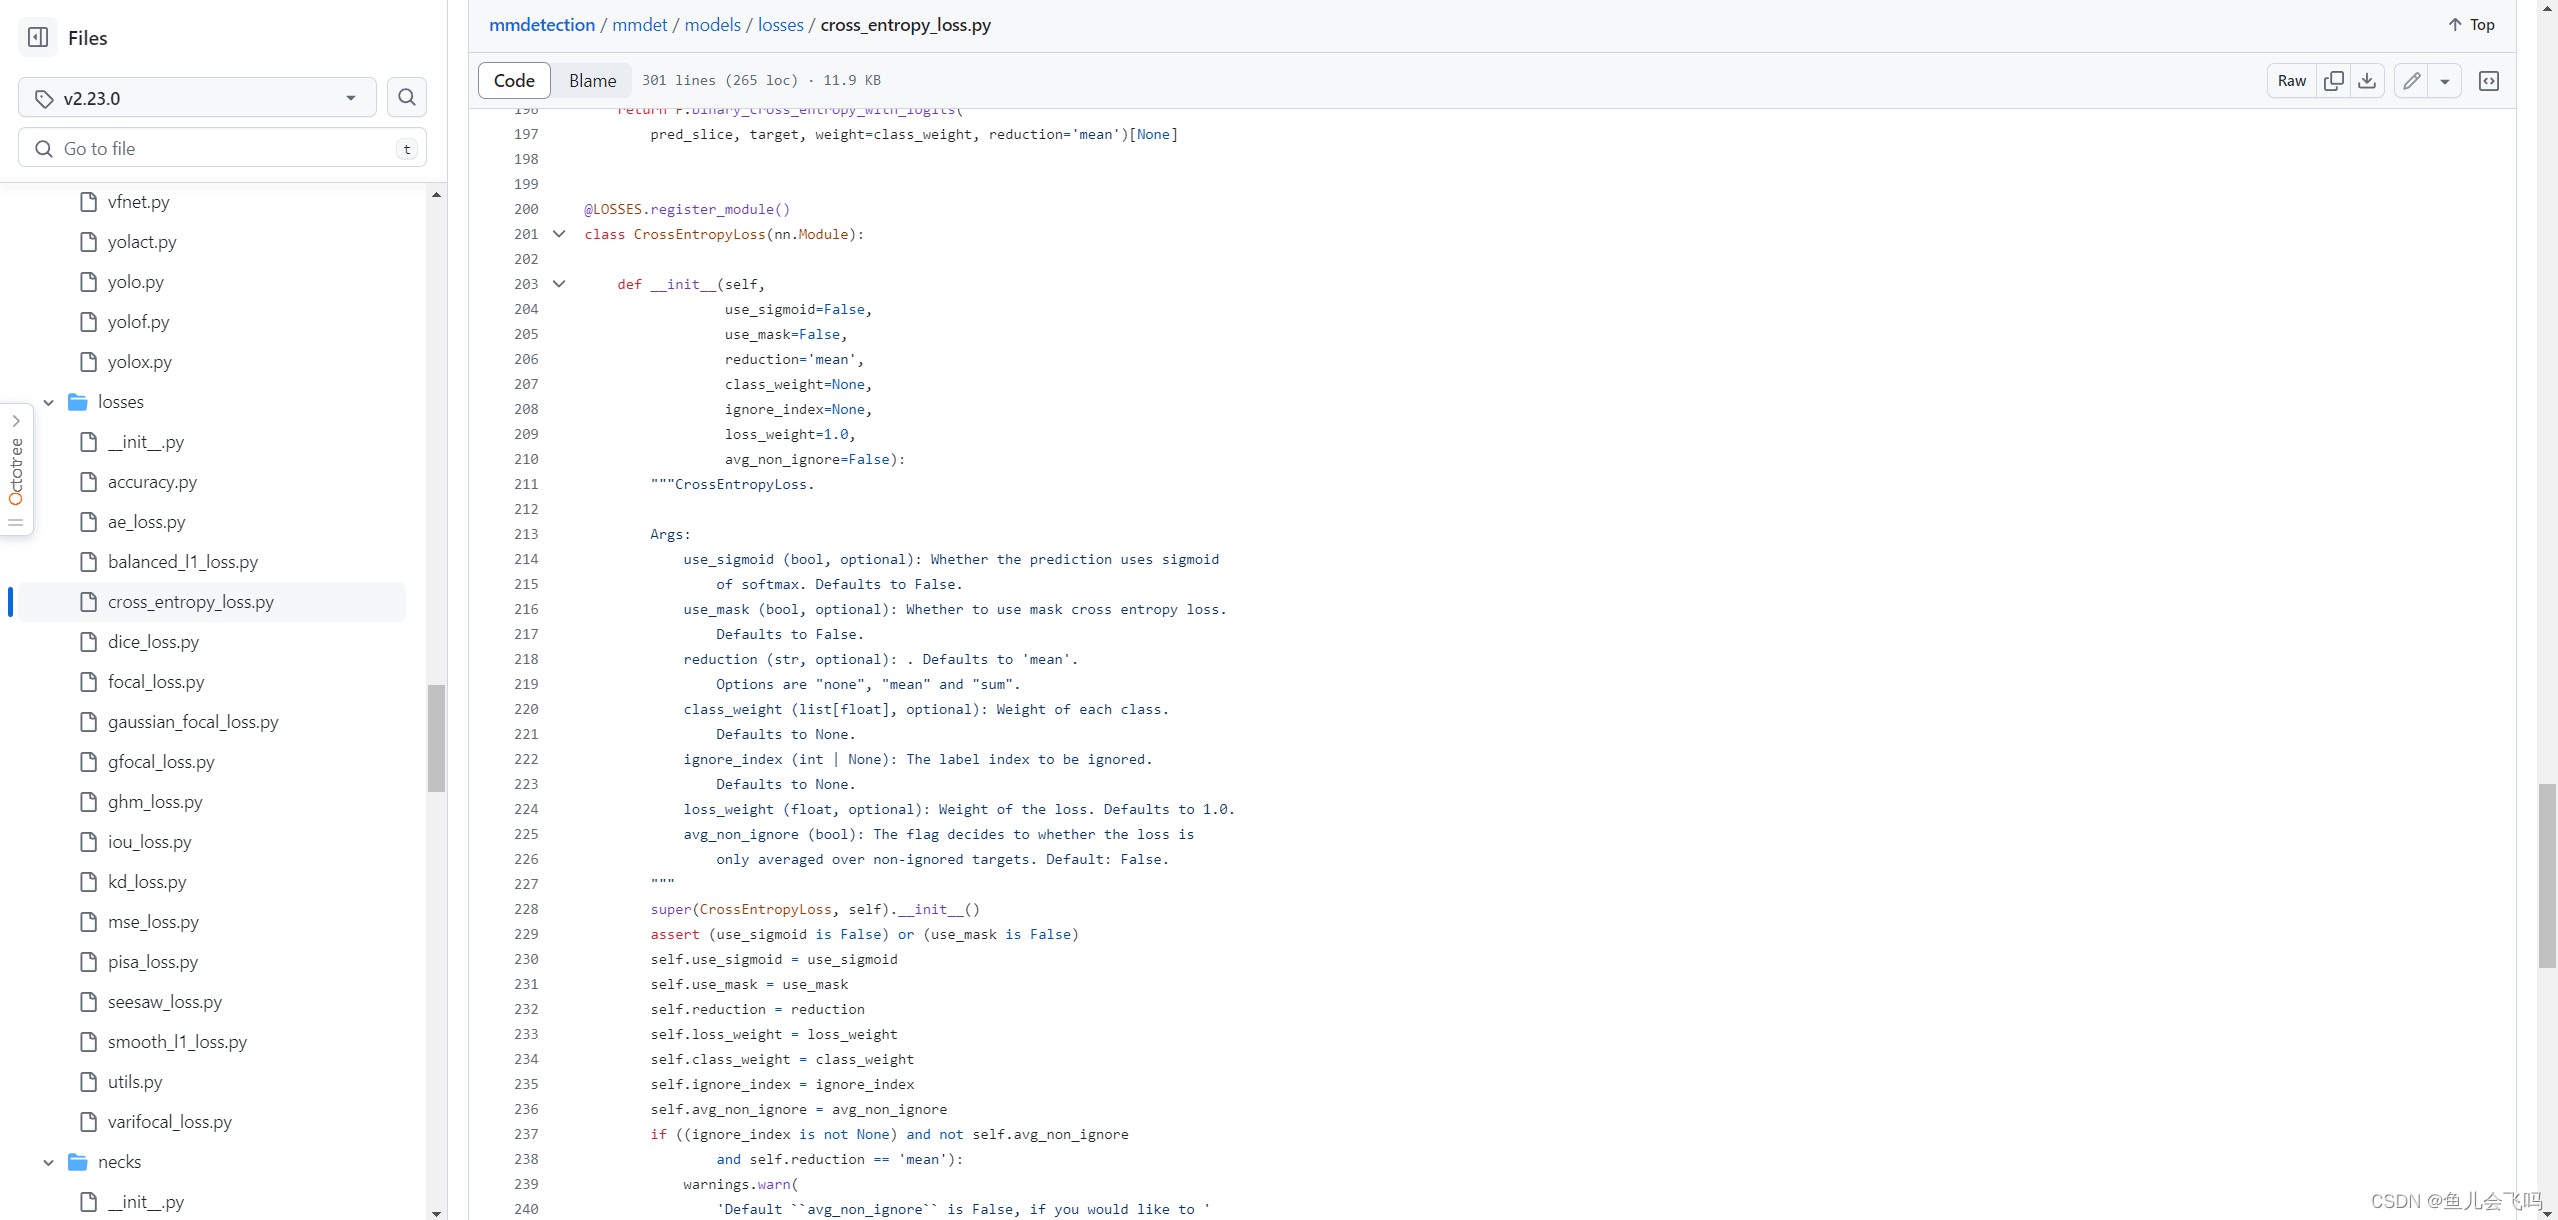This screenshot has height=1220, width=2558.
Task: Open focal_loss.py in the file tree
Action: click(156, 682)
